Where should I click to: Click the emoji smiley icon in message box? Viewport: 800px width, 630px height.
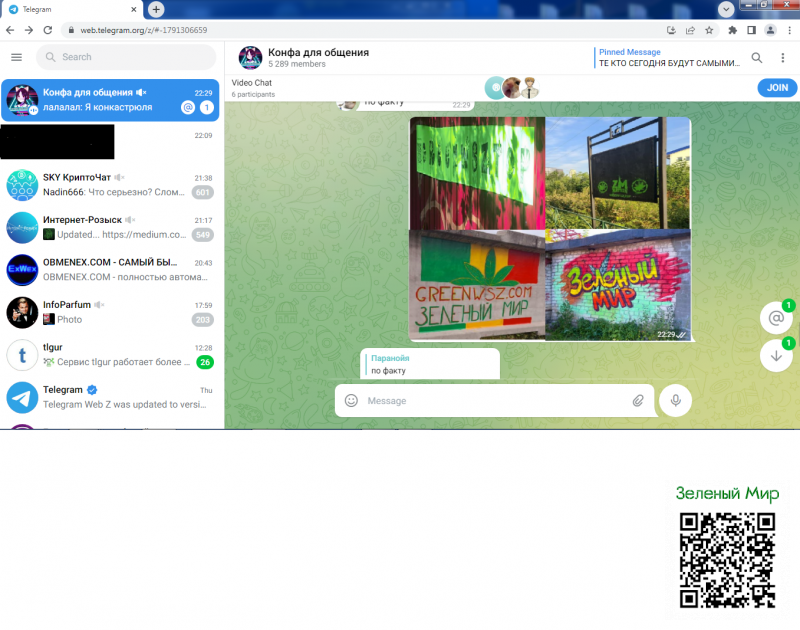351,401
